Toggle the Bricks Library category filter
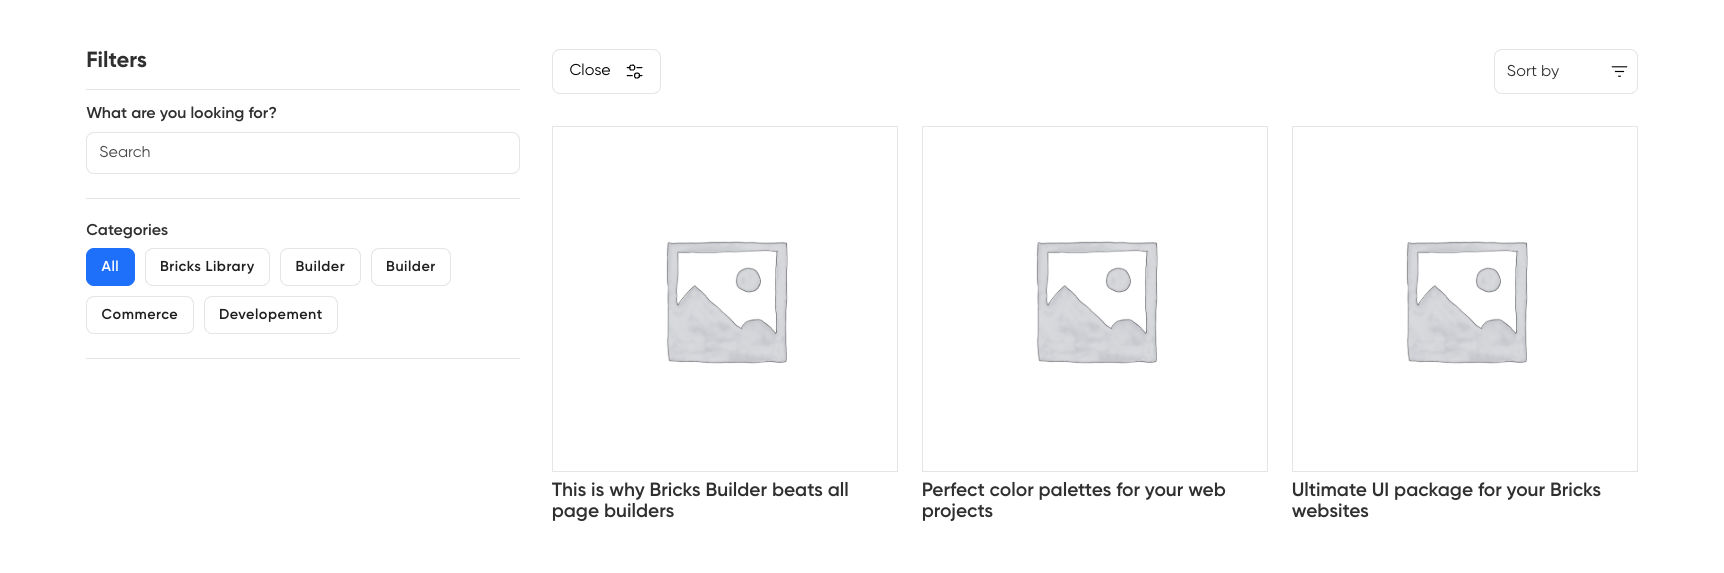Image resolution: width=1724 pixels, height=573 pixels. point(207,267)
